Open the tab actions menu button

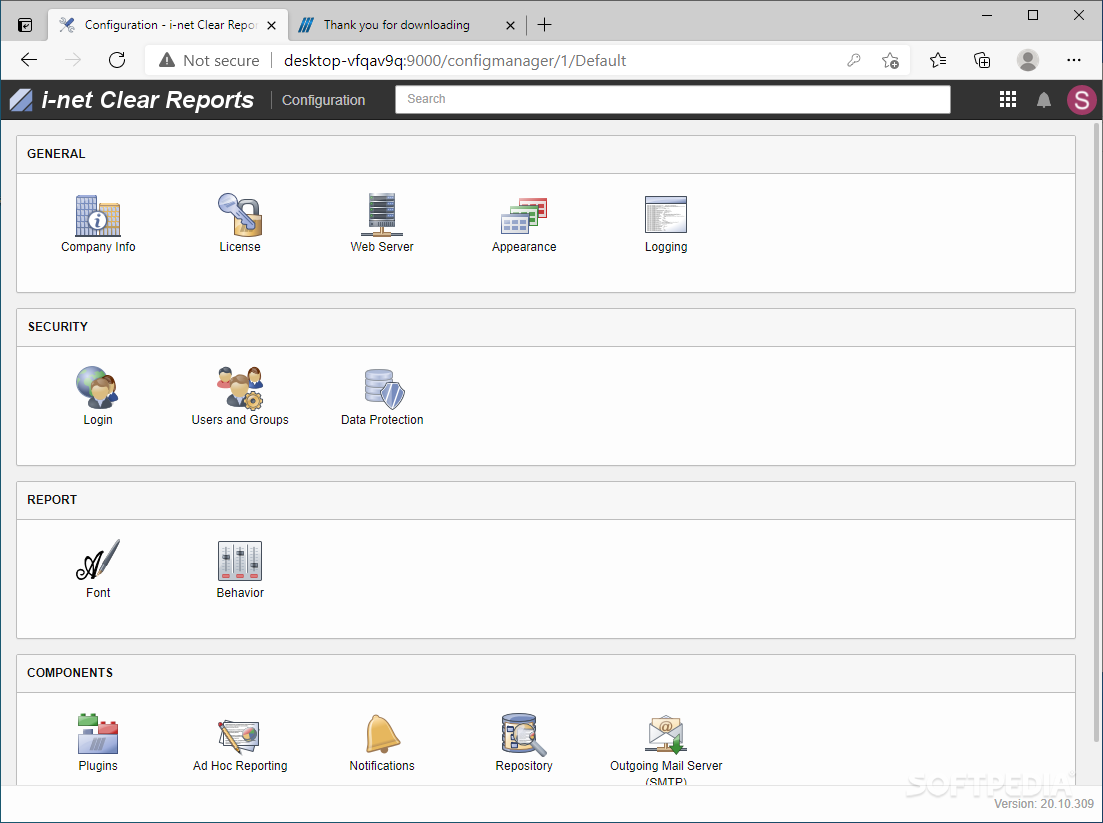tap(25, 25)
